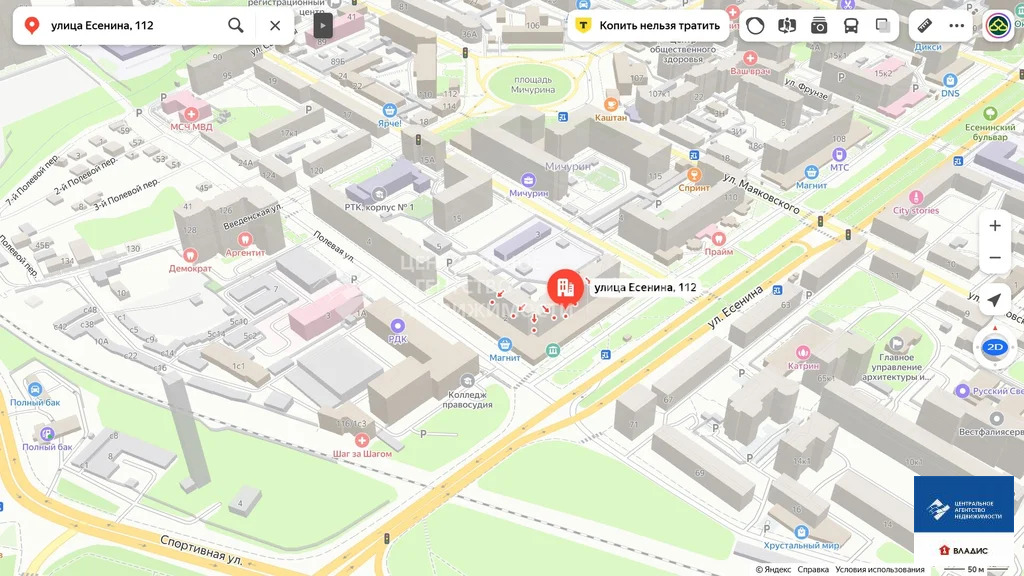Image resolution: width=1024 pixels, height=576 pixels.
Task: Click the улица Есенина, 112 pin label
Action: pos(645,287)
